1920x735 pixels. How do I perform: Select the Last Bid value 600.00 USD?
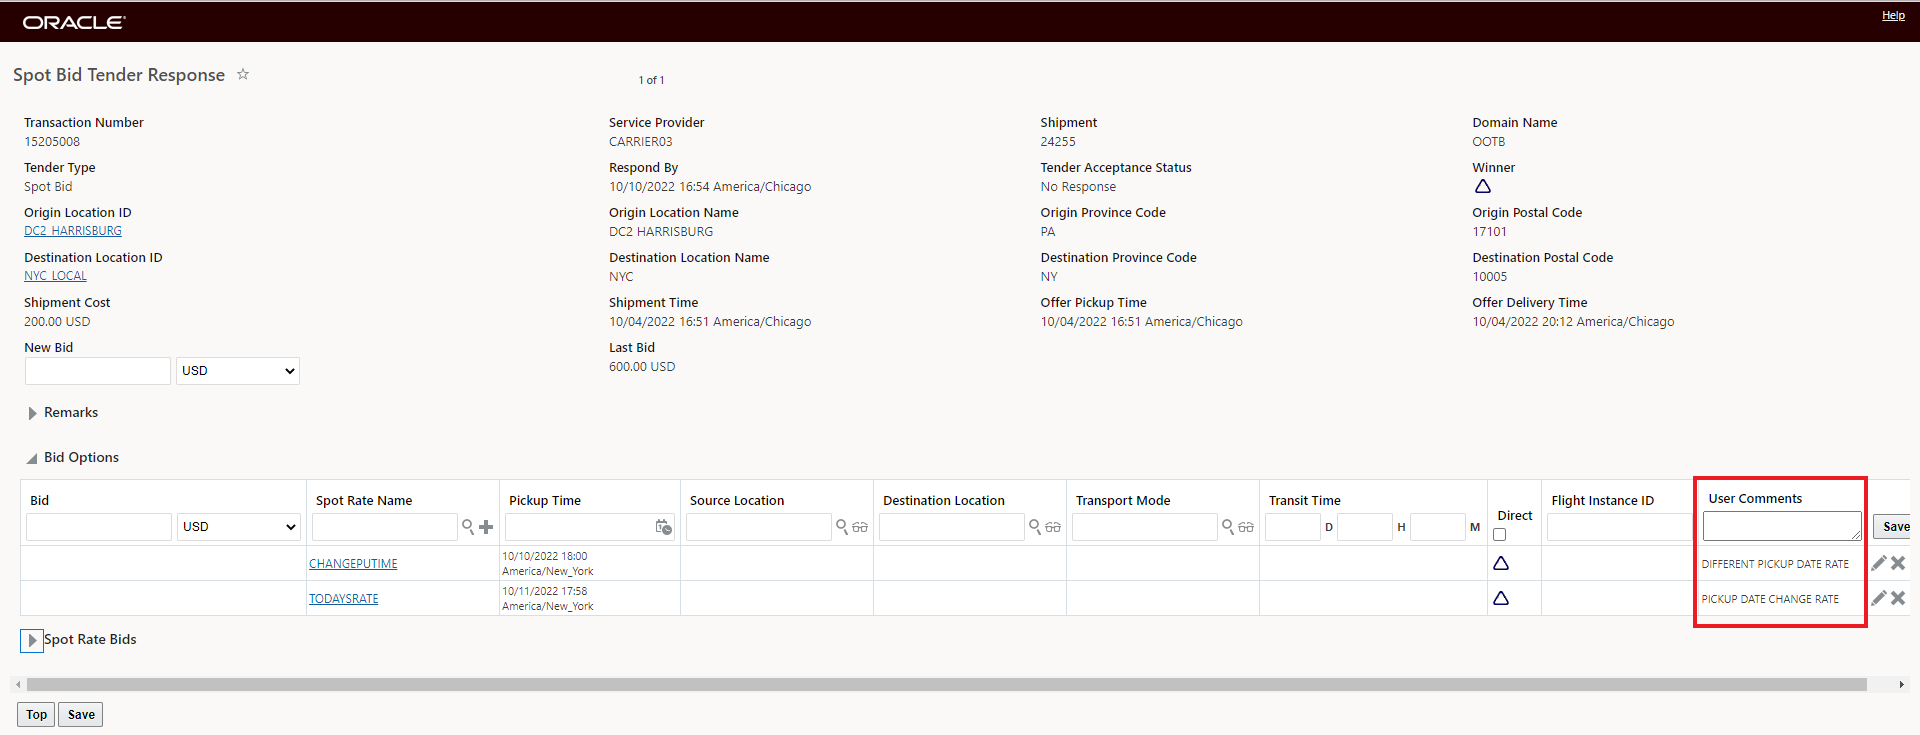pyautogui.click(x=642, y=367)
